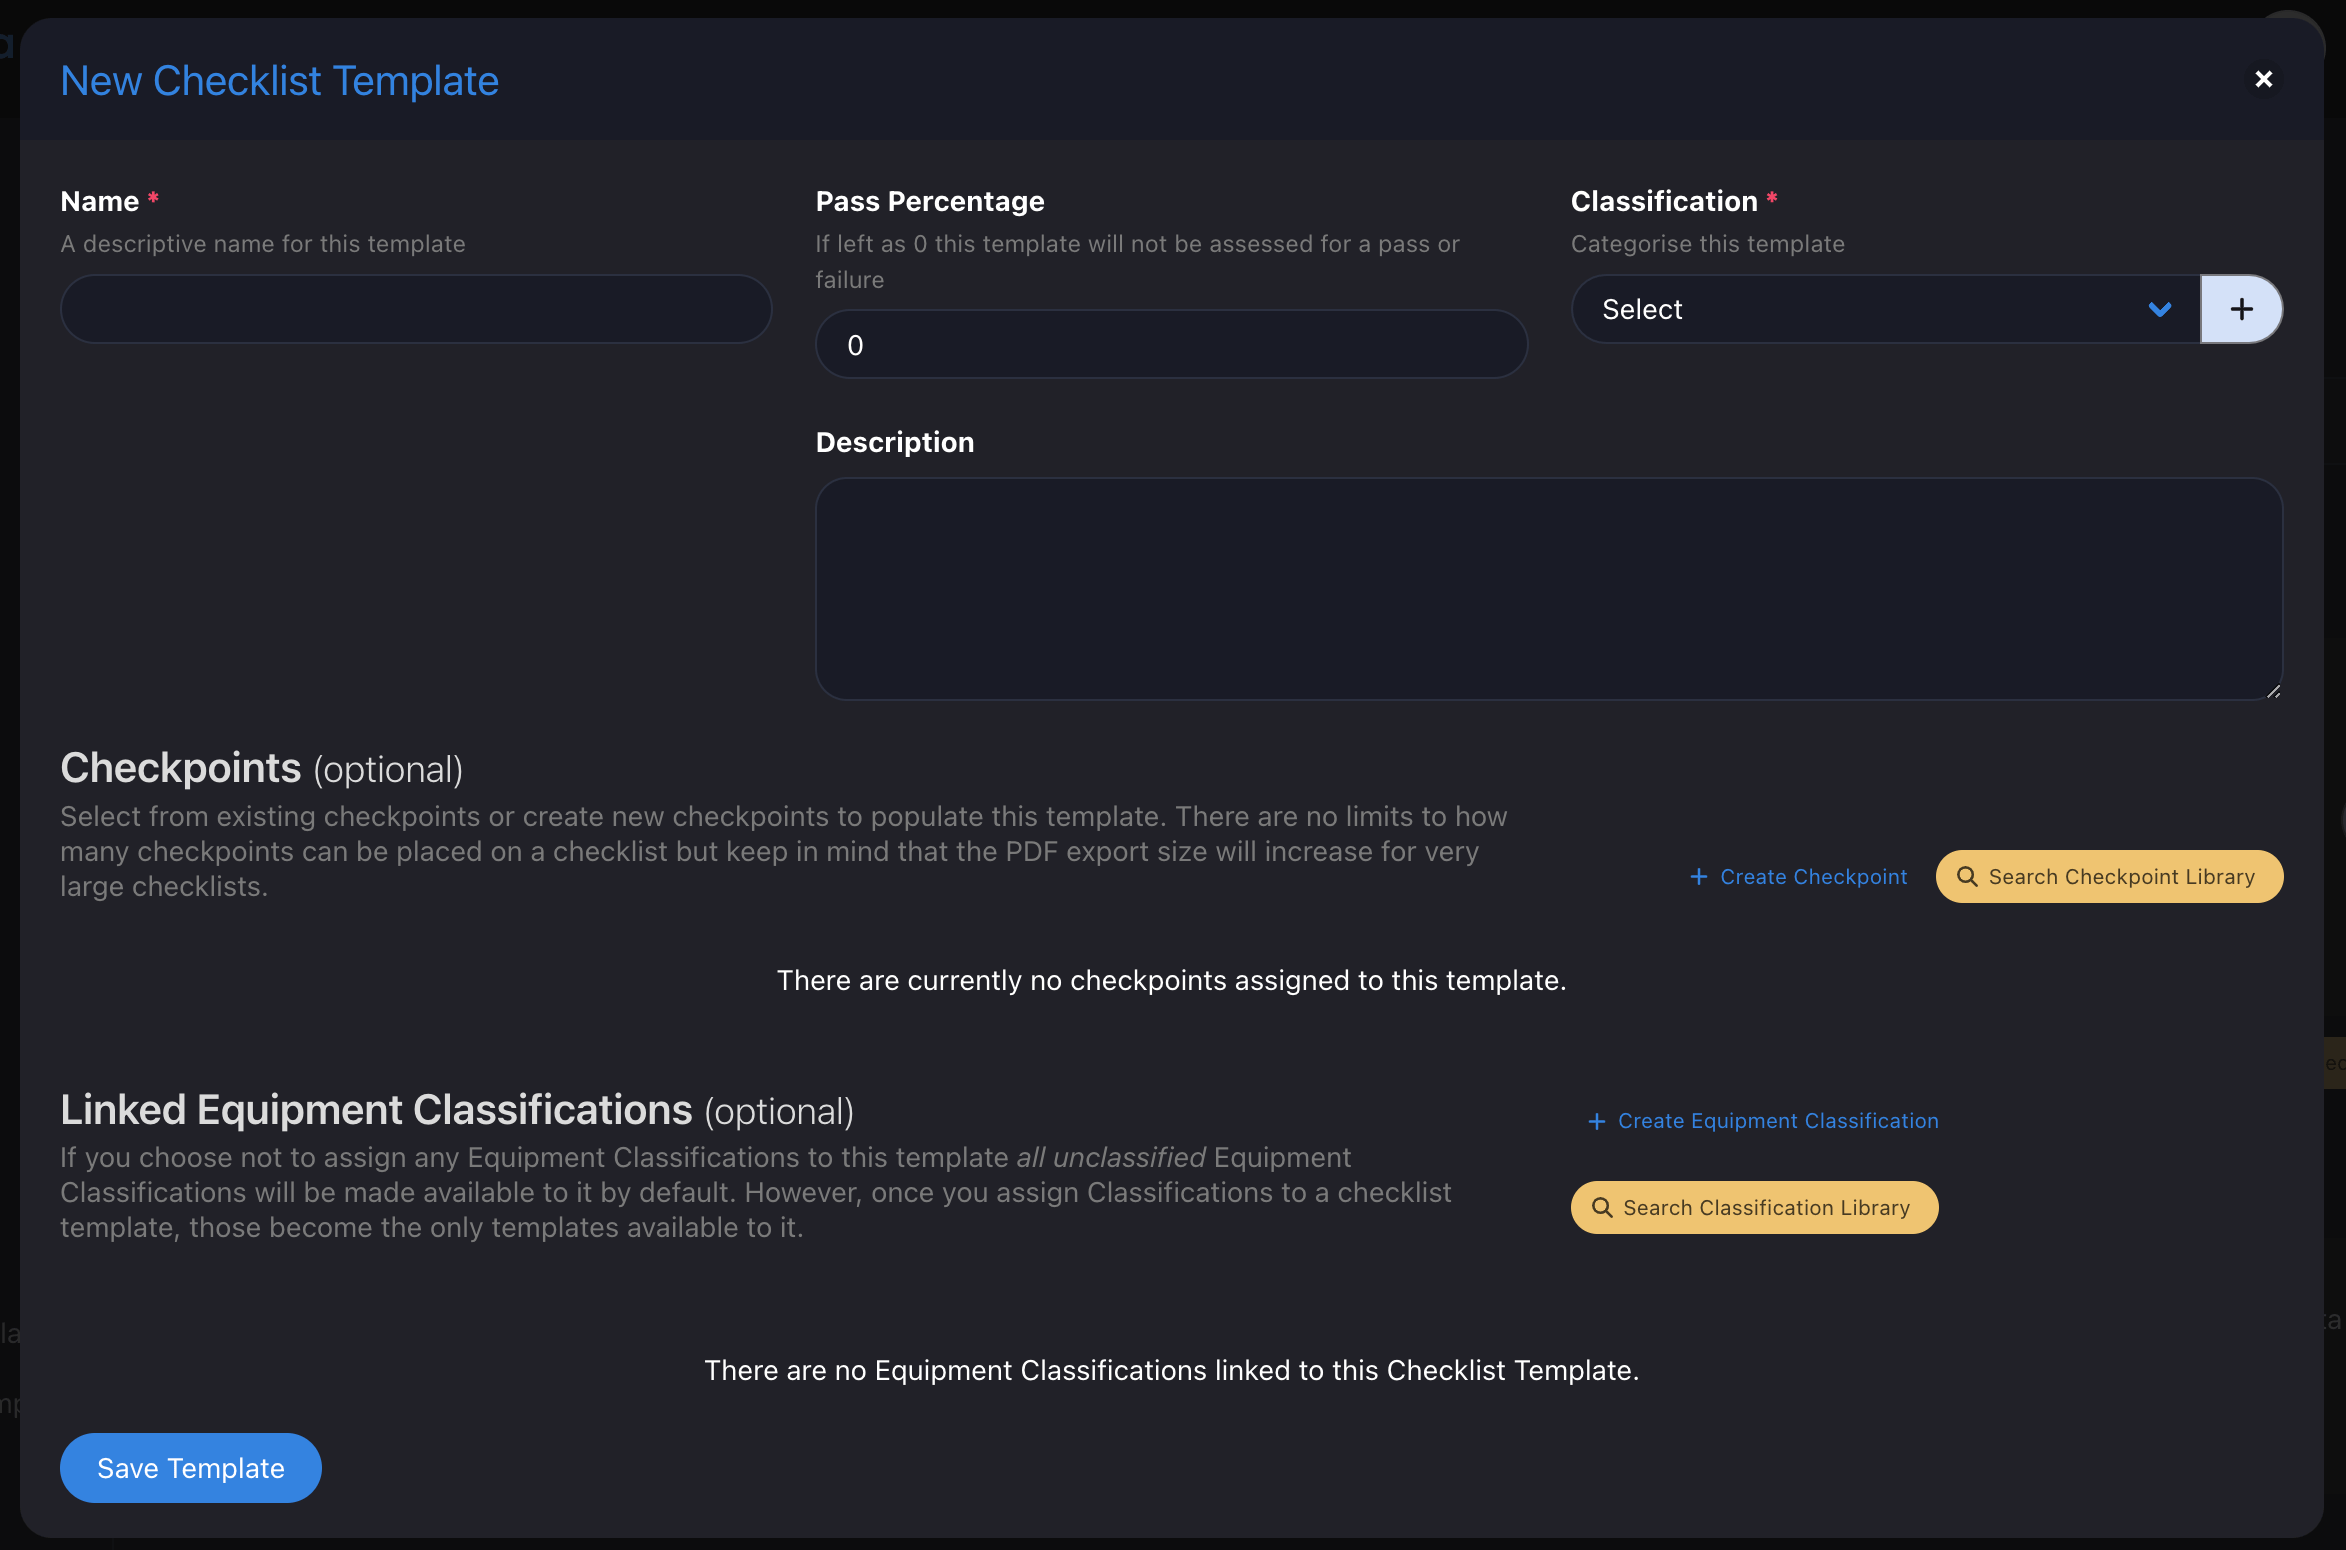Viewport: 2346px width, 1550px height.
Task: Click the close X icon on the dialog
Action: pos(2264,79)
